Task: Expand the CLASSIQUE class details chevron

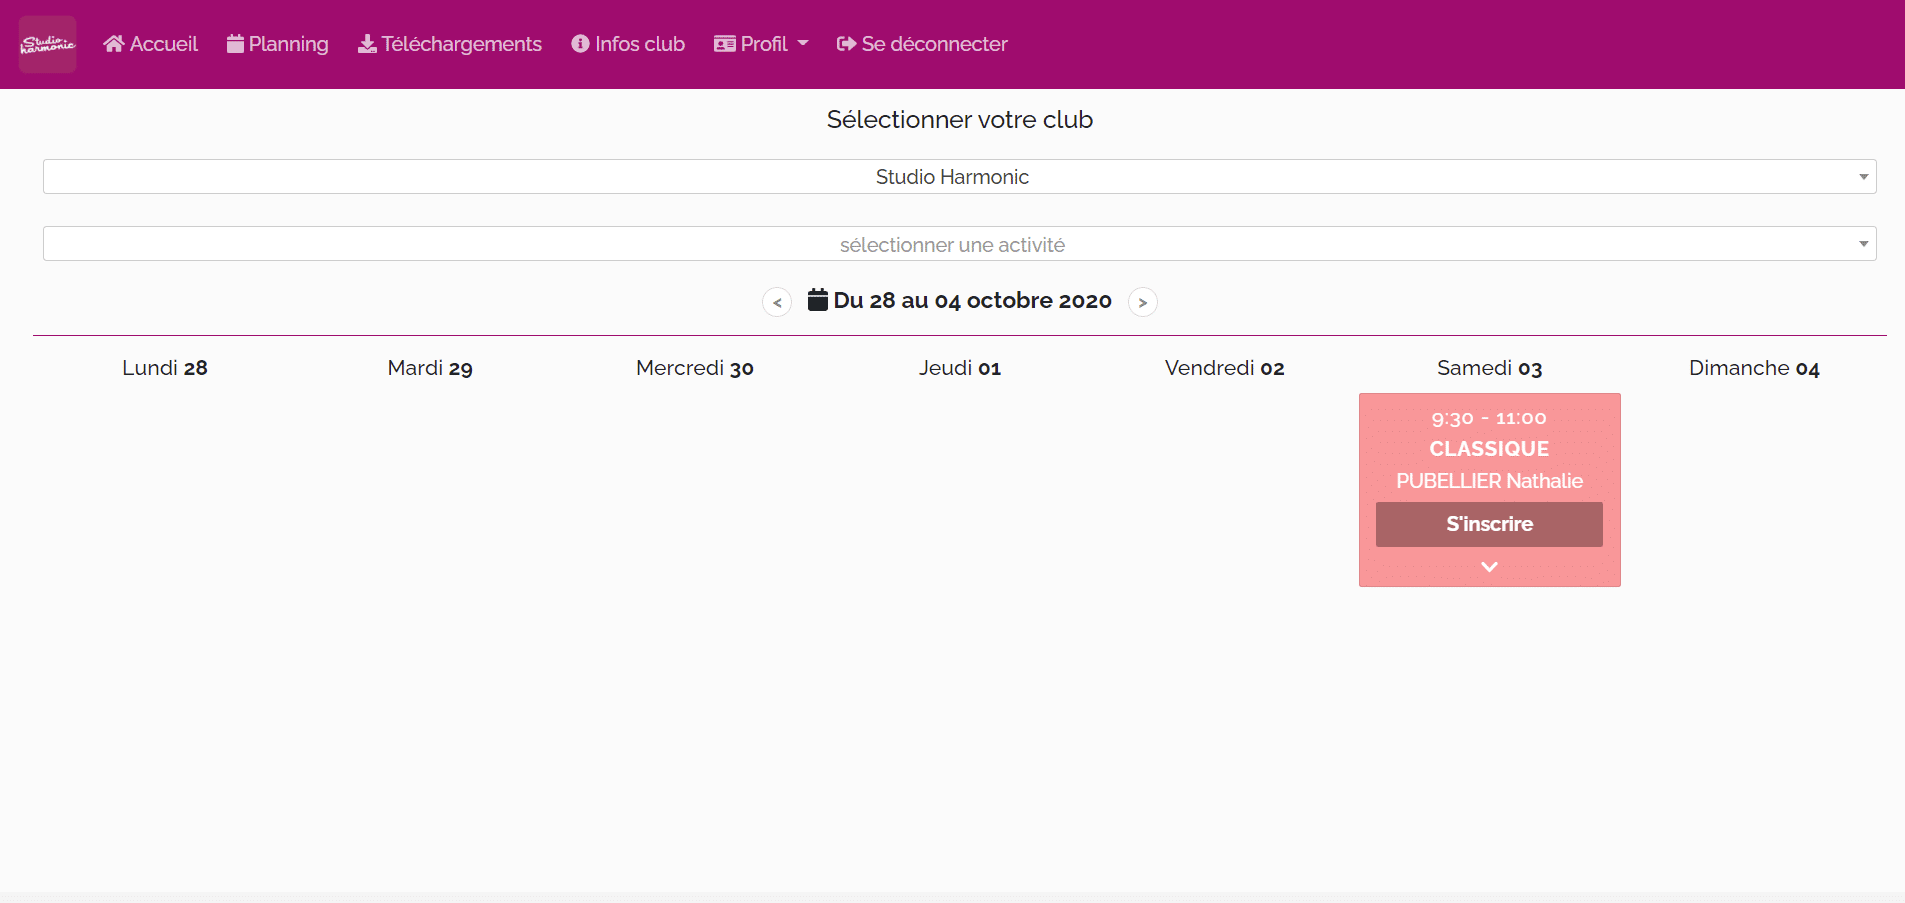Action: pos(1489,567)
